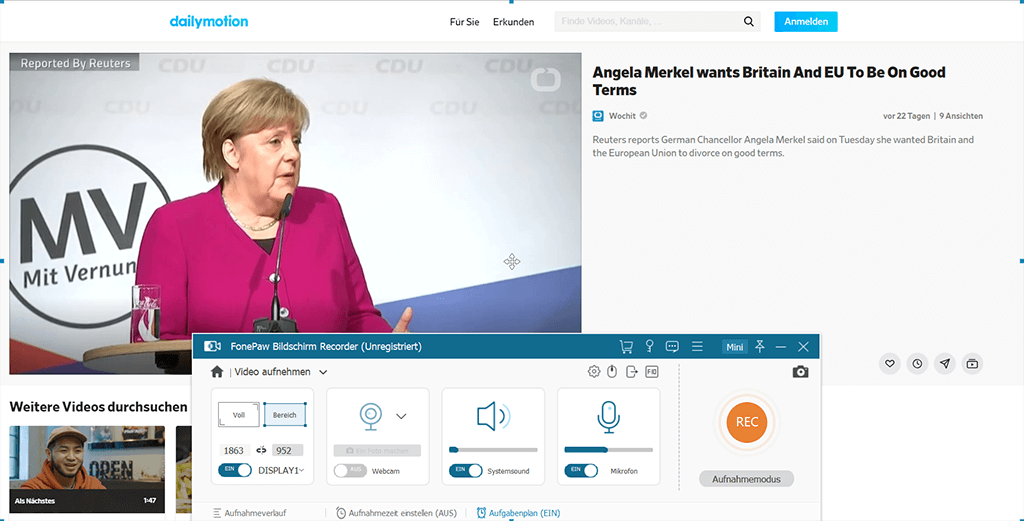
Task: Switch recorder to Mini mode
Action: point(735,347)
